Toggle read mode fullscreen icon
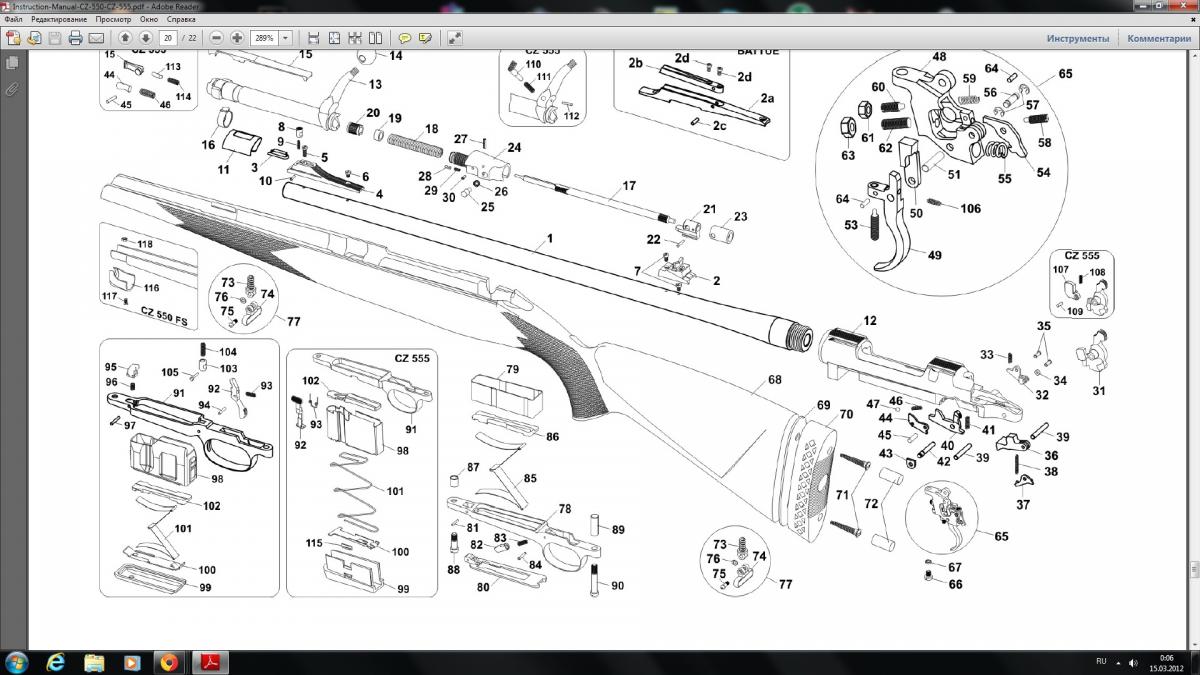The height and width of the screenshot is (675, 1200). [x=455, y=38]
